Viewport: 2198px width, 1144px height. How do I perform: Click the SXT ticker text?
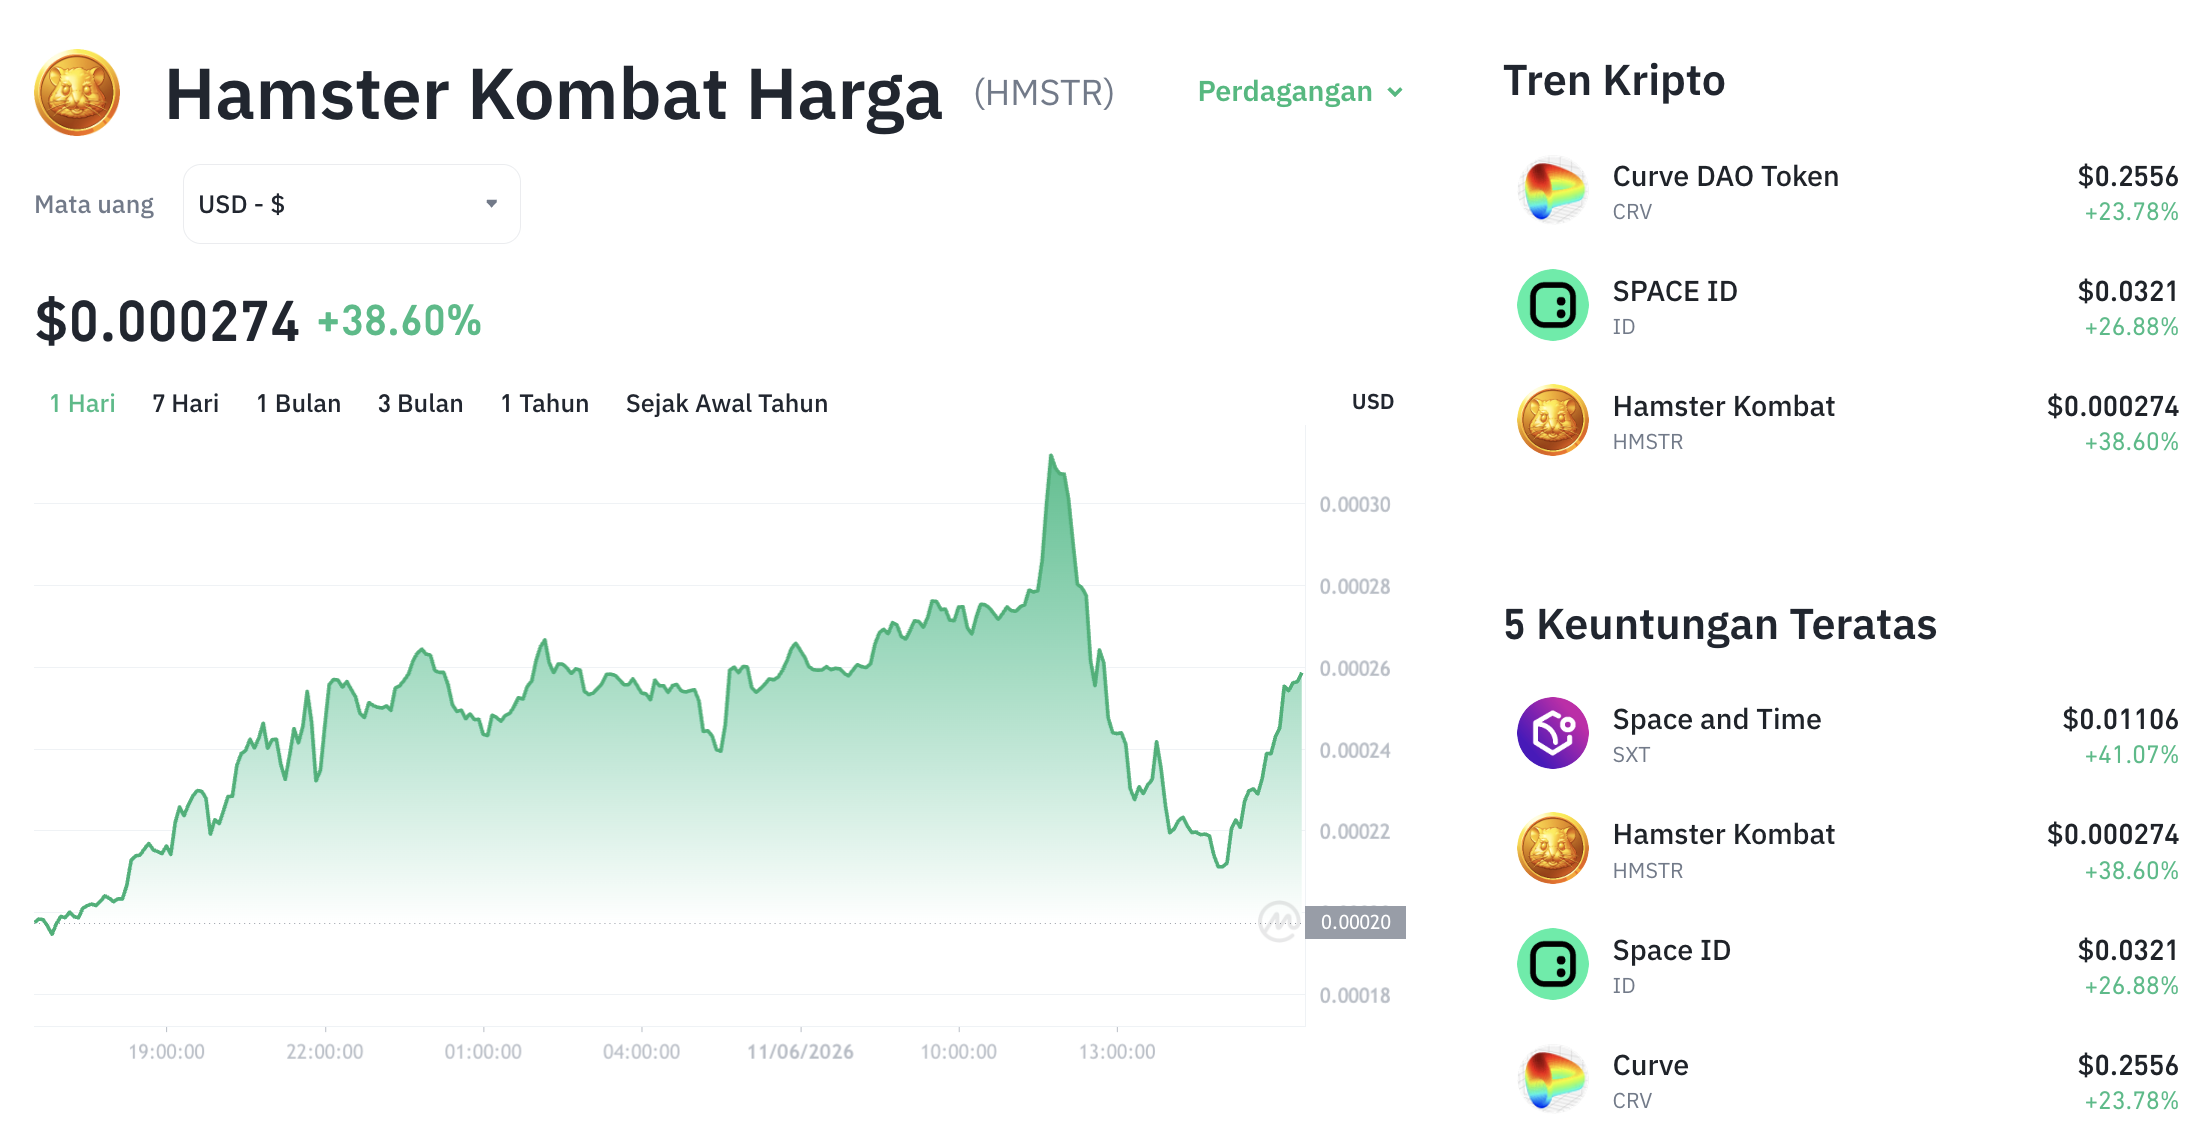(1631, 755)
